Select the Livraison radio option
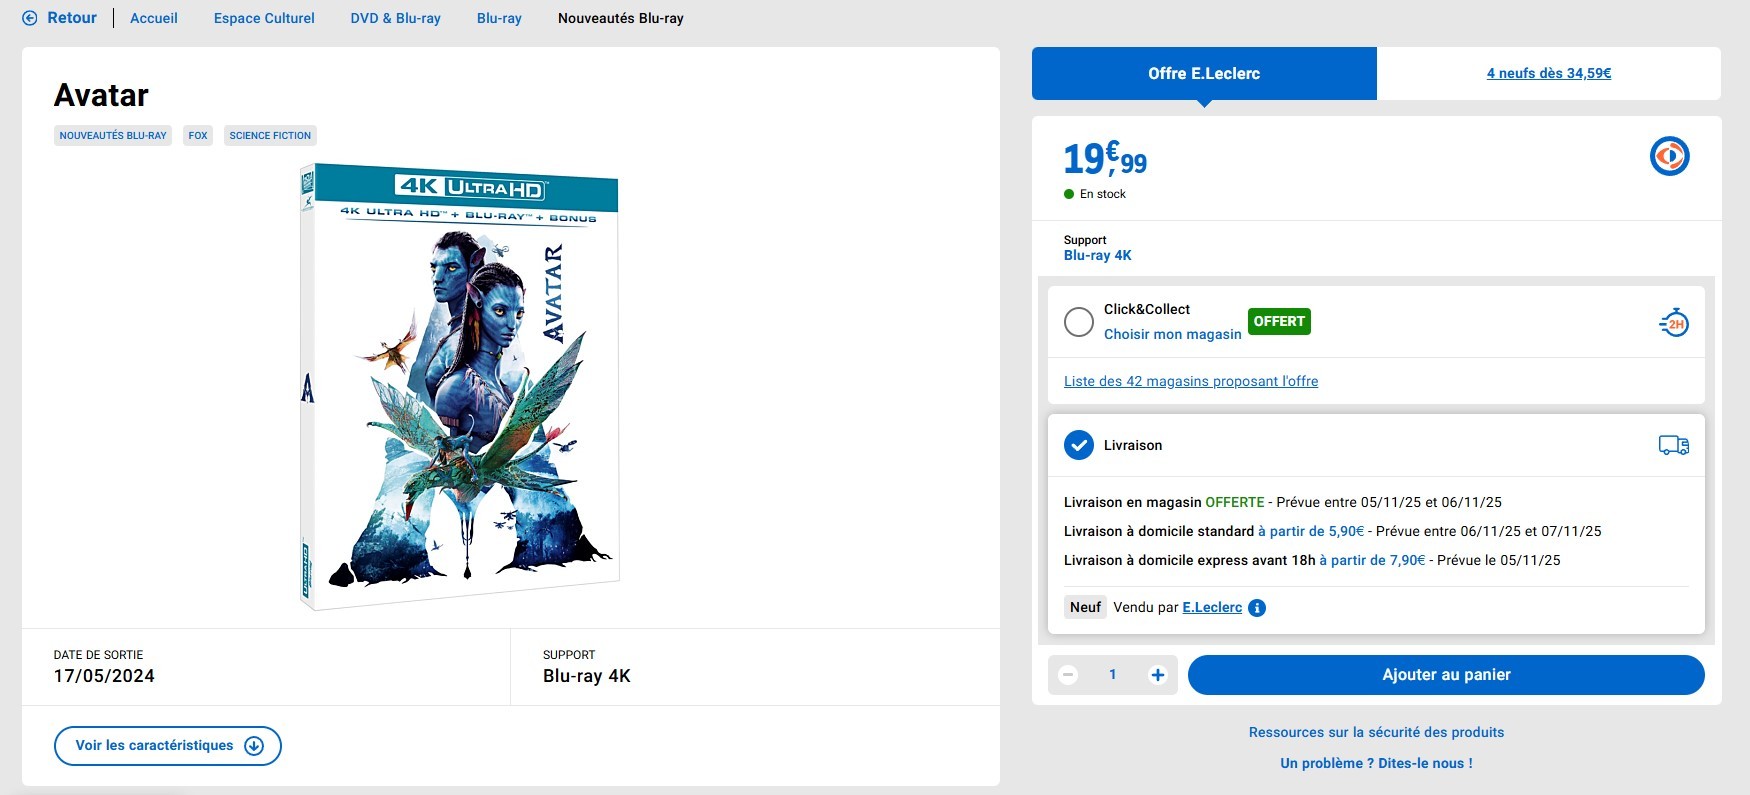Screen dimensions: 1750x795 1079,445
